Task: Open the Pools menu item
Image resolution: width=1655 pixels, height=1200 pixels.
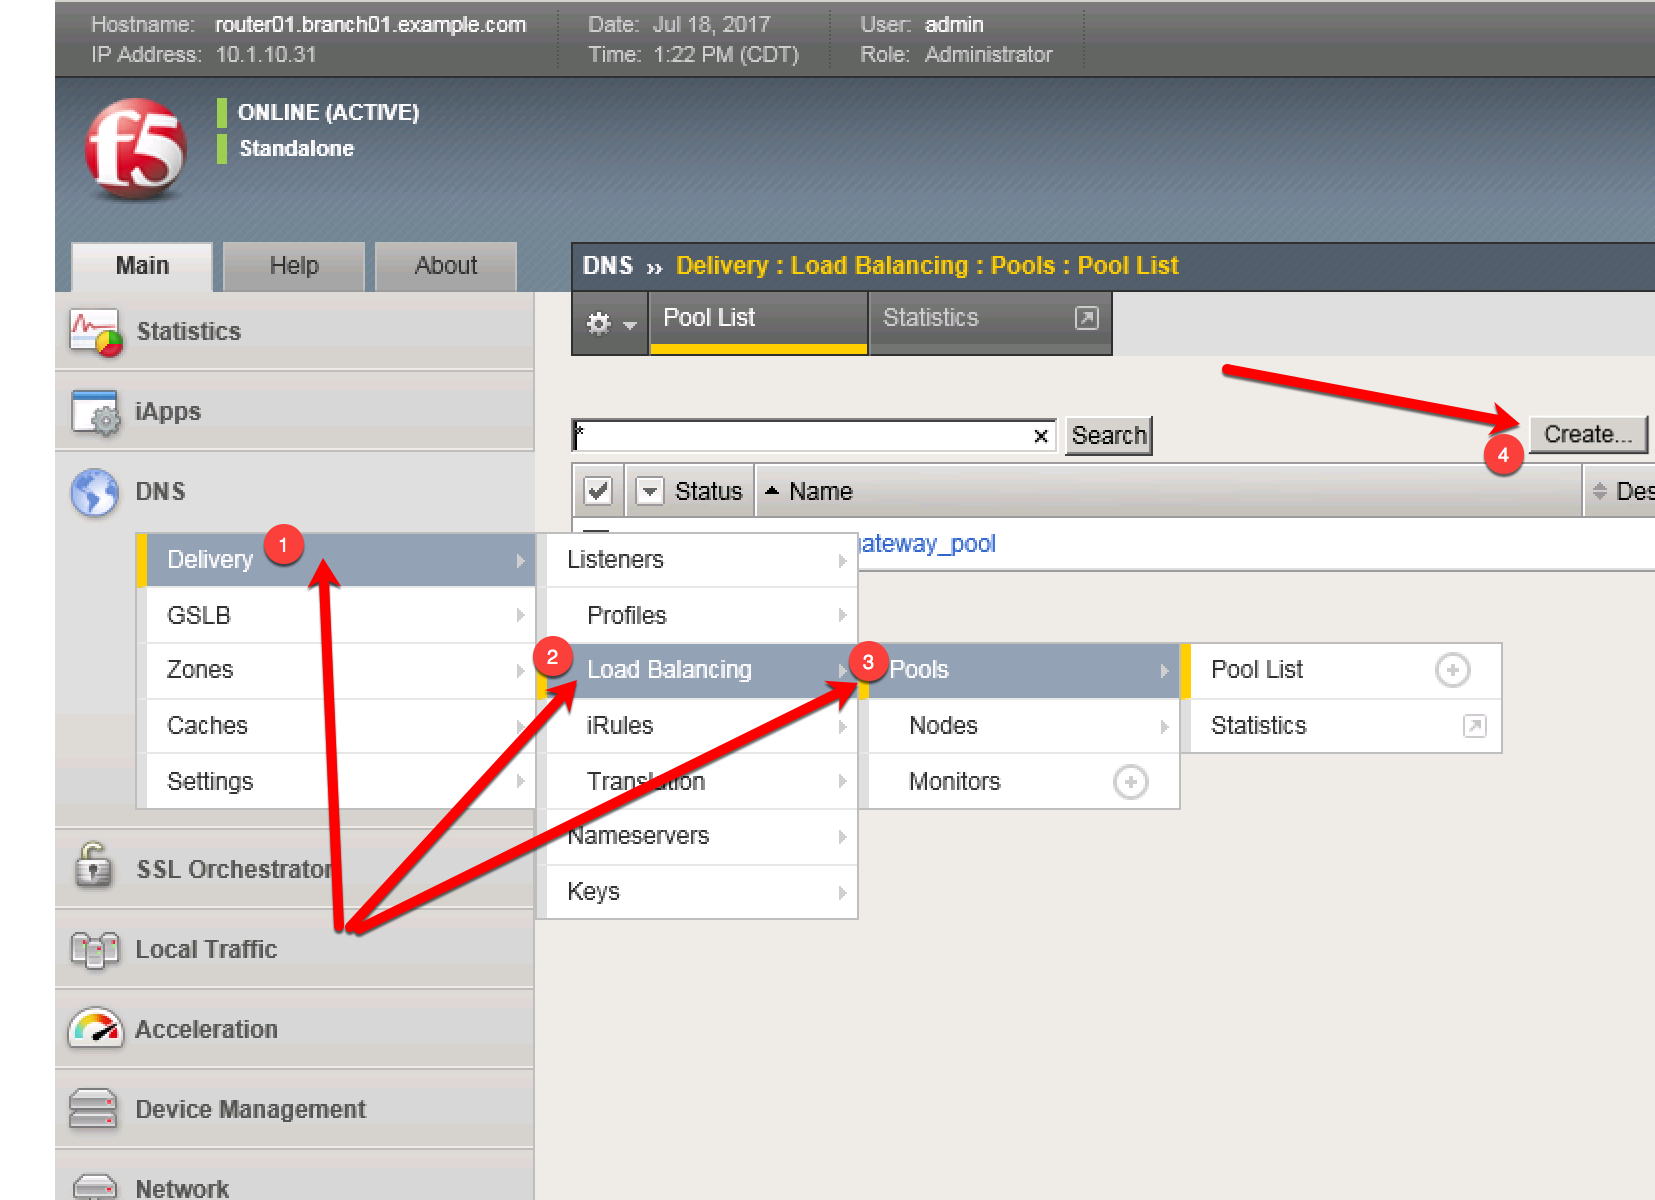Action: [1019, 670]
